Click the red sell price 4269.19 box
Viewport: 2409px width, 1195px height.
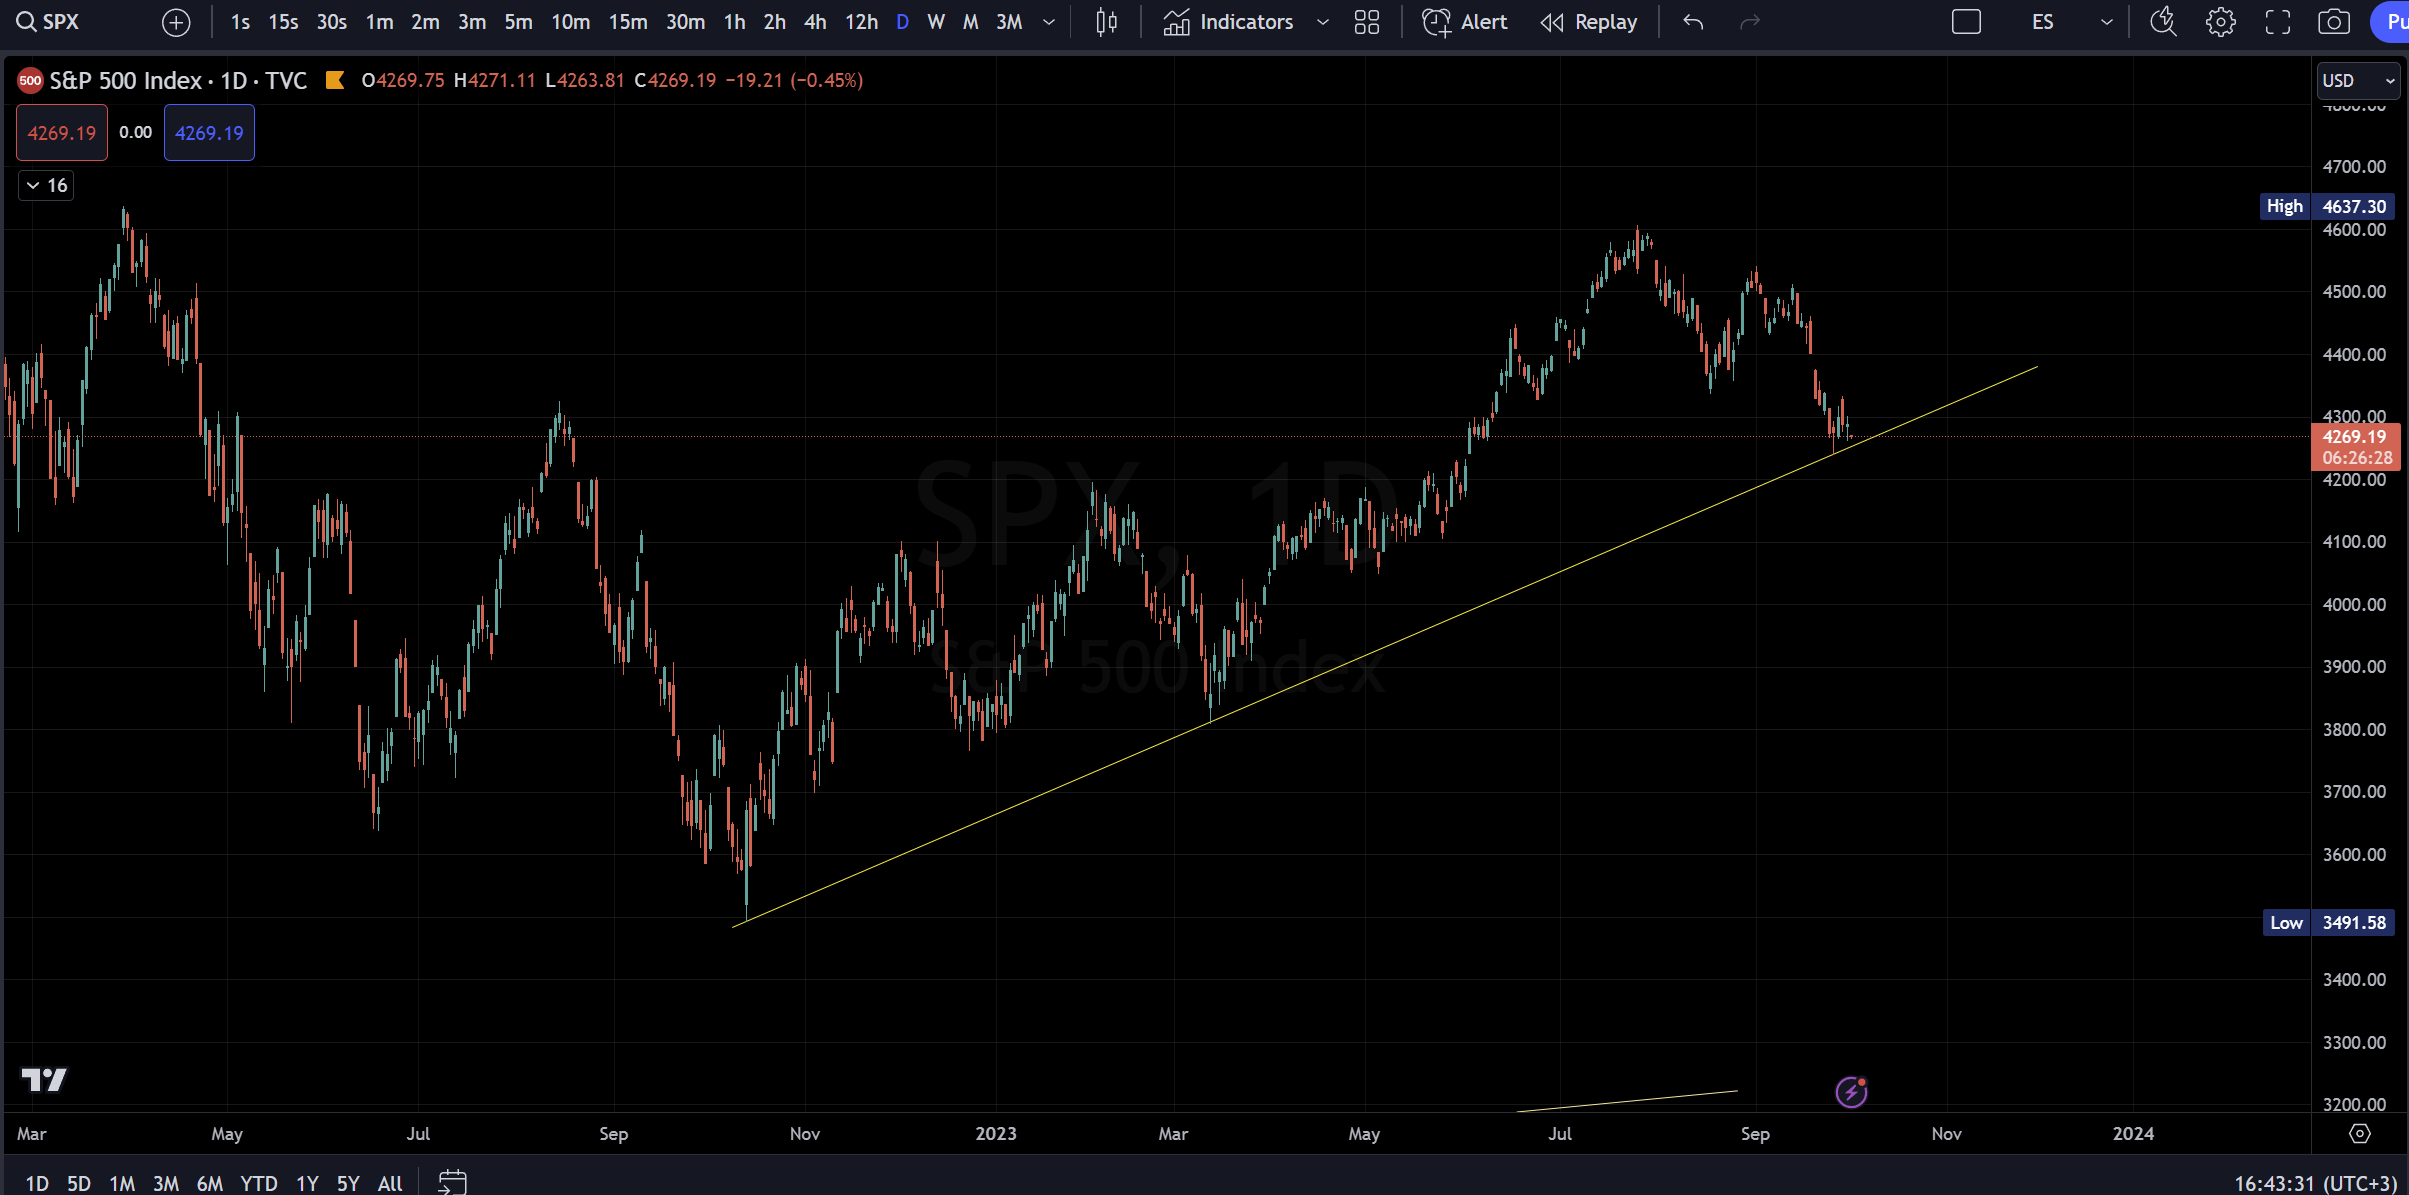point(62,133)
